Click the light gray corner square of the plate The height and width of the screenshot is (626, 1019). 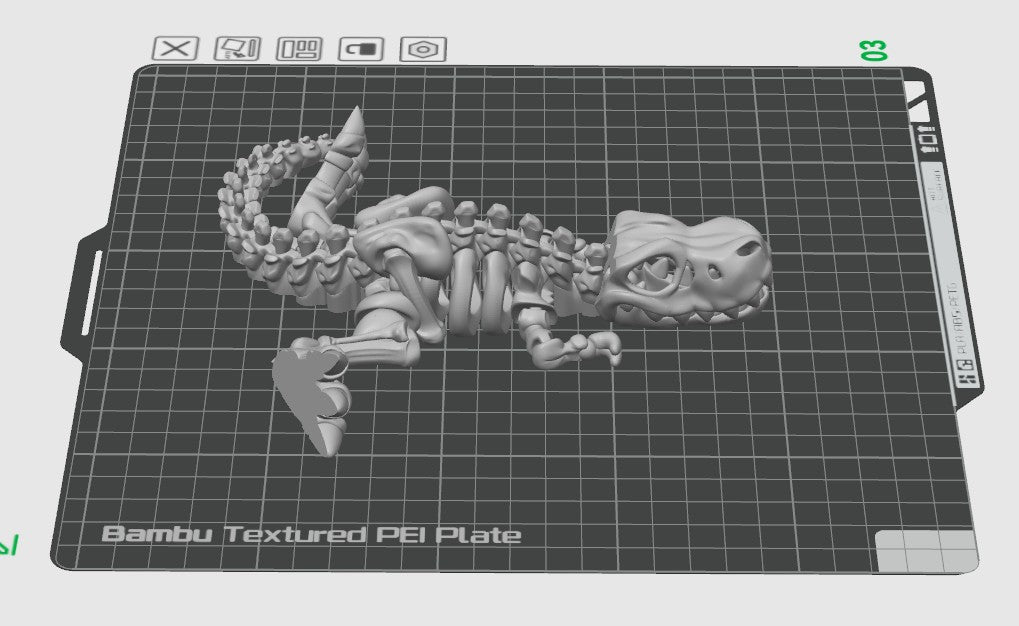tap(925, 551)
